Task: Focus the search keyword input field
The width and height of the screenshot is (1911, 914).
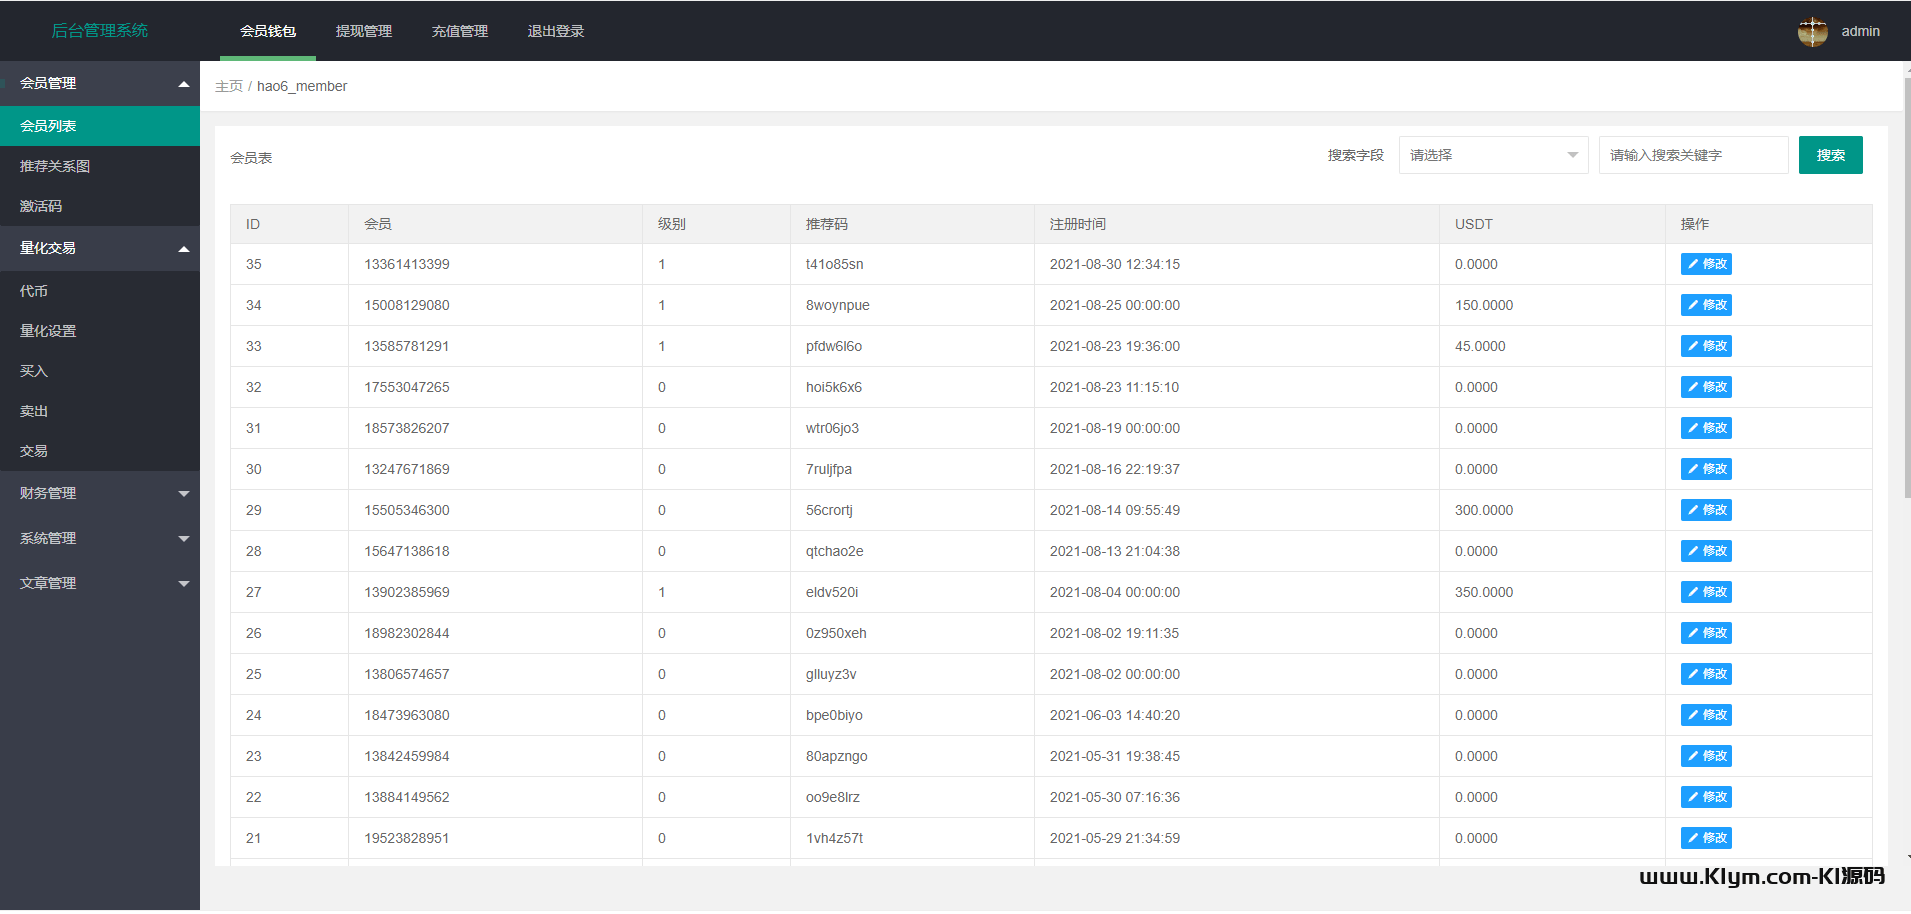Action: [x=1692, y=155]
